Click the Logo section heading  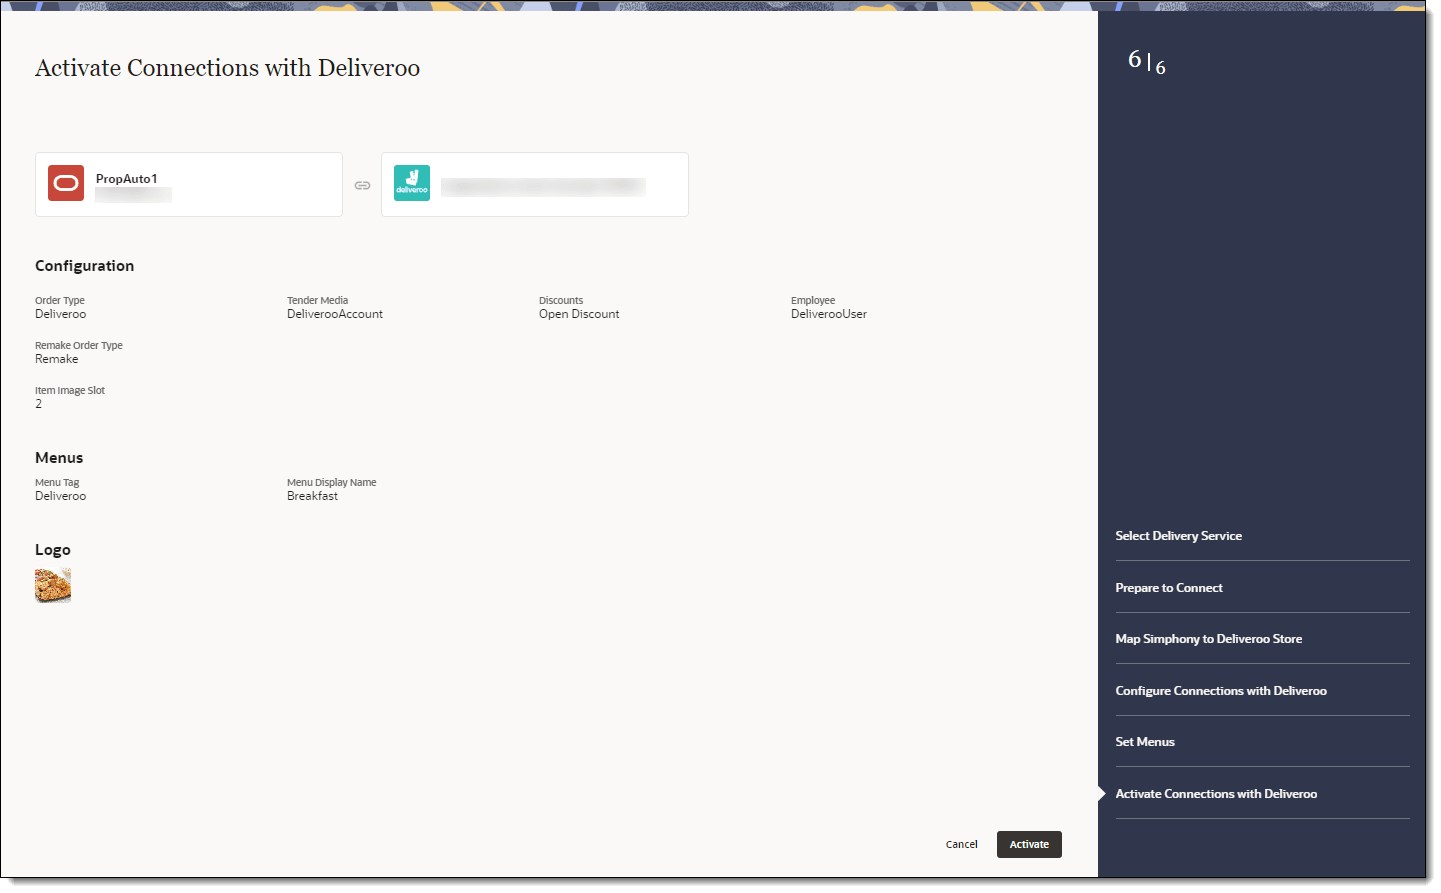click(x=53, y=550)
